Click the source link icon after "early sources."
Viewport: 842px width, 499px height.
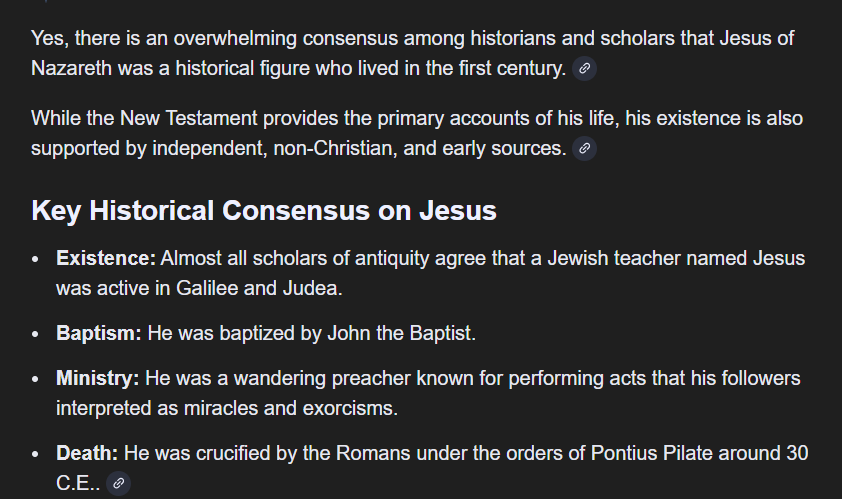click(x=585, y=149)
